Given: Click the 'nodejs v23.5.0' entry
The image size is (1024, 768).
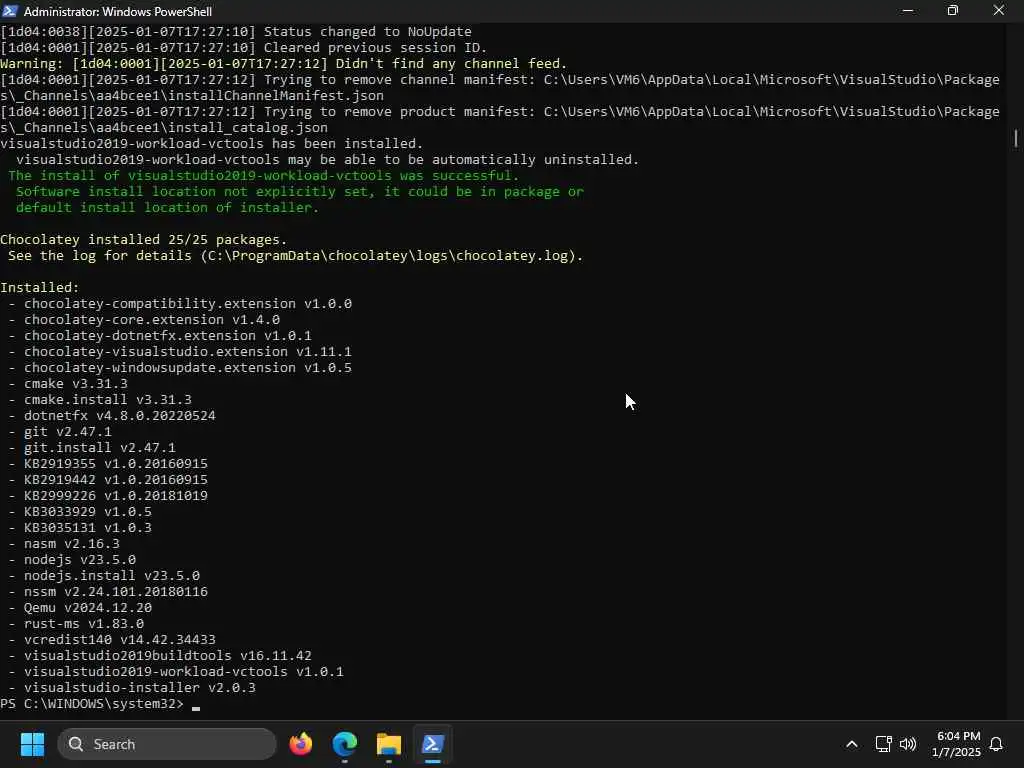Looking at the screenshot, I should tap(80, 560).
